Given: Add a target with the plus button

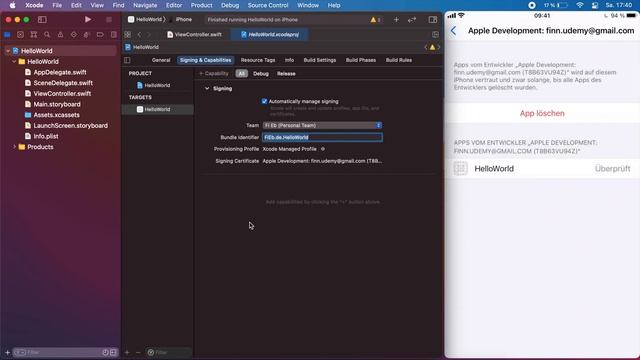Looking at the screenshot, I should (127, 352).
